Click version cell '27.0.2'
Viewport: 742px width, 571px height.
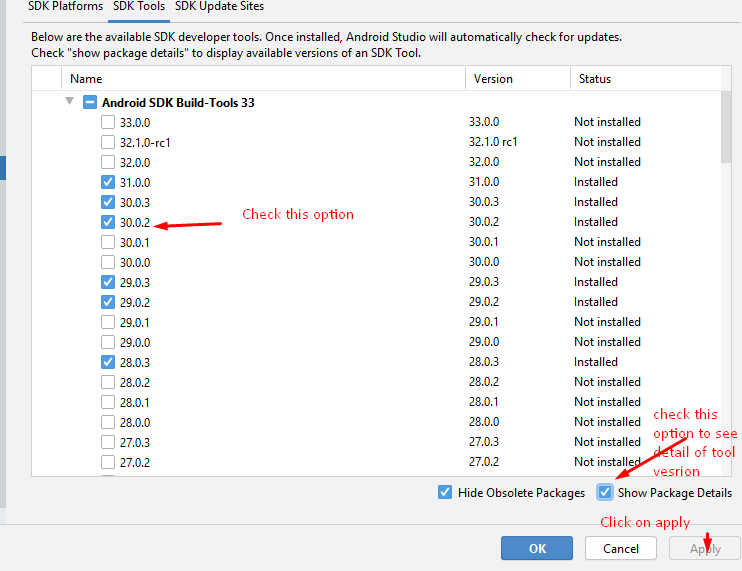[x=484, y=461]
